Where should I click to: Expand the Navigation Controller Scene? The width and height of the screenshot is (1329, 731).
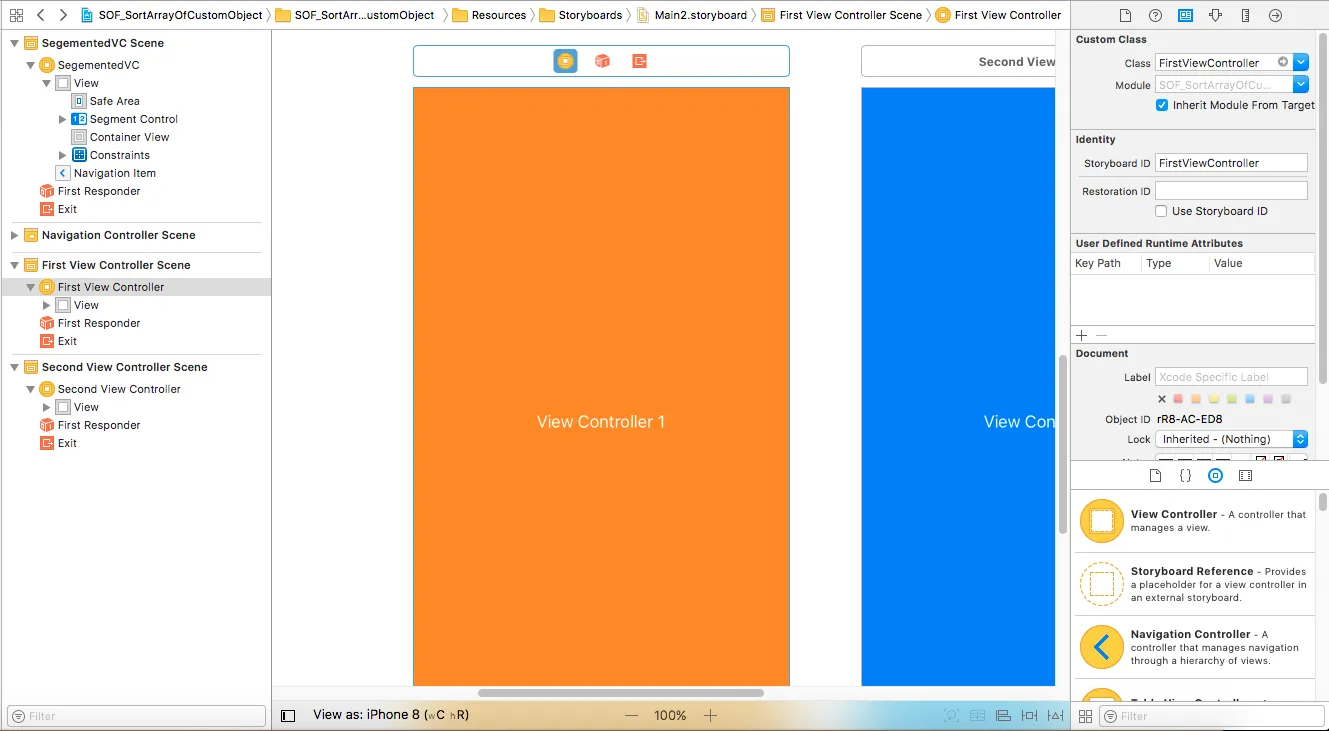click(x=14, y=235)
